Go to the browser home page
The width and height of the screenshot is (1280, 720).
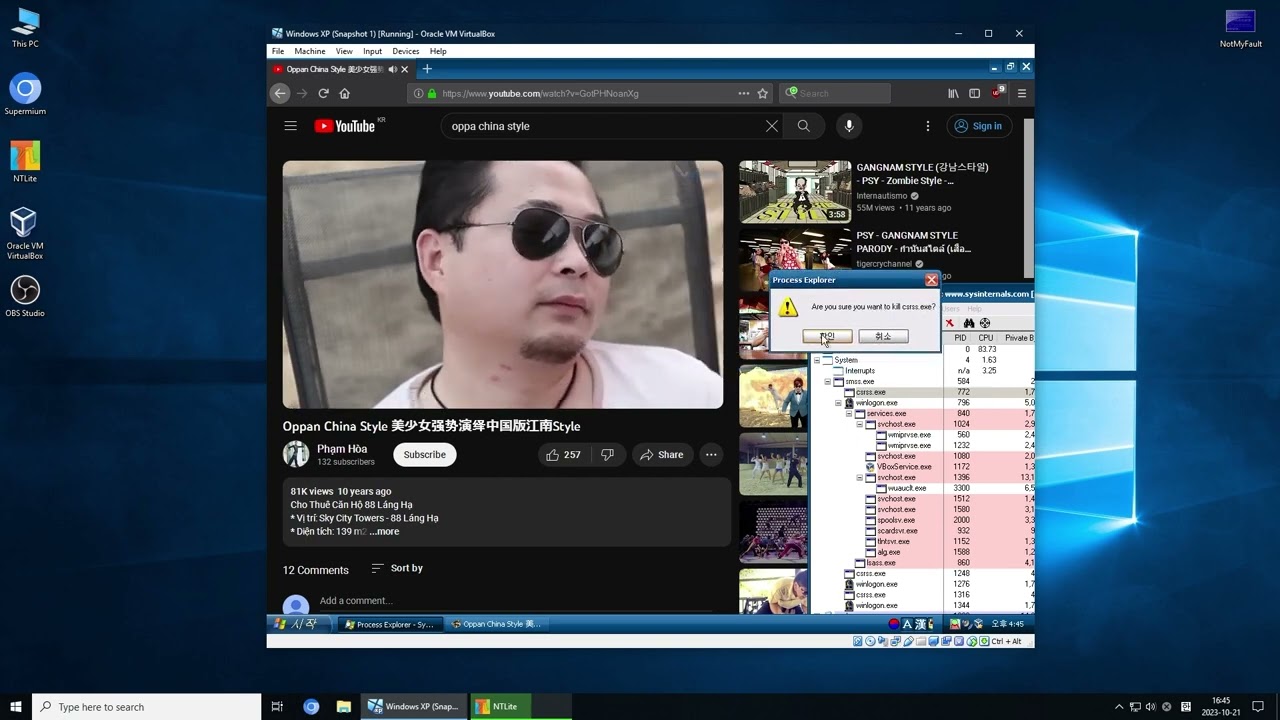345,93
